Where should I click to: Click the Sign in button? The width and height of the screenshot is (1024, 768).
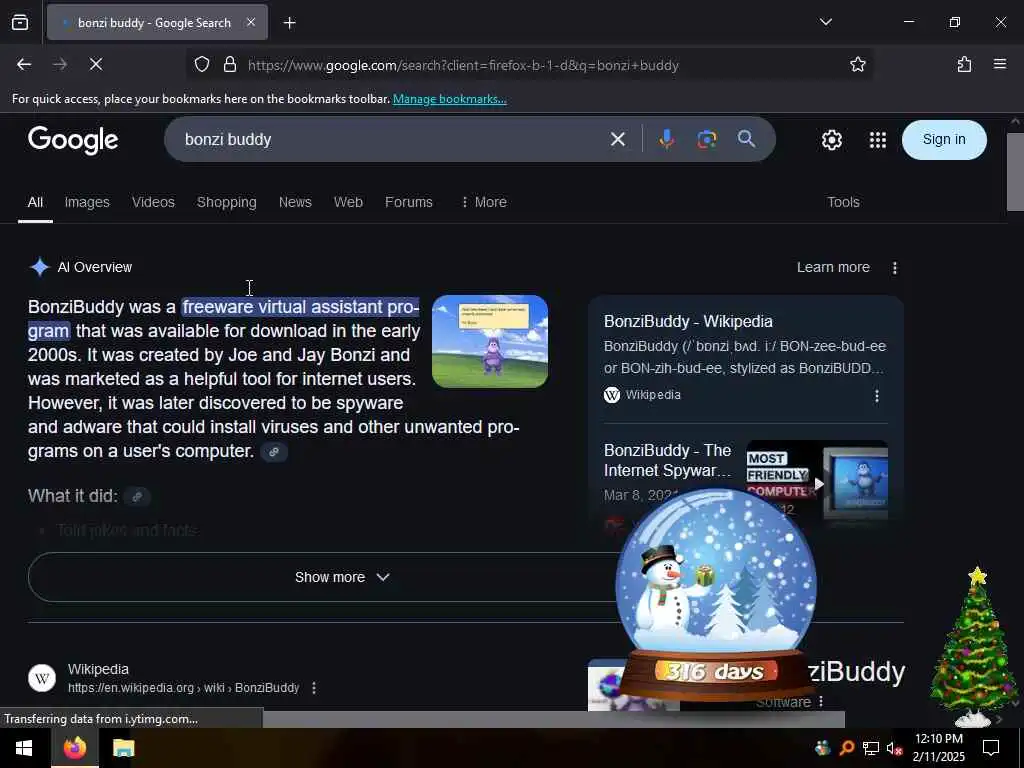point(944,140)
